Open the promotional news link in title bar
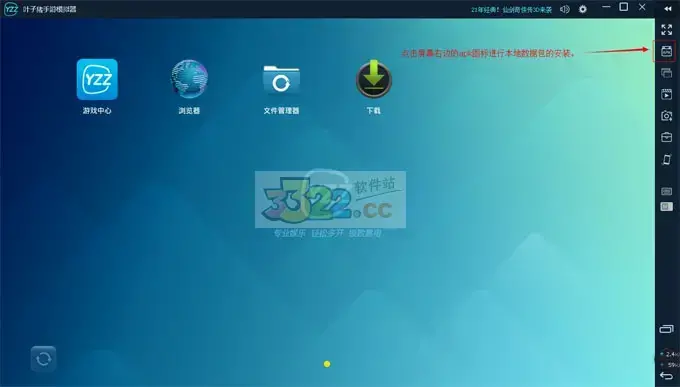 coord(512,10)
